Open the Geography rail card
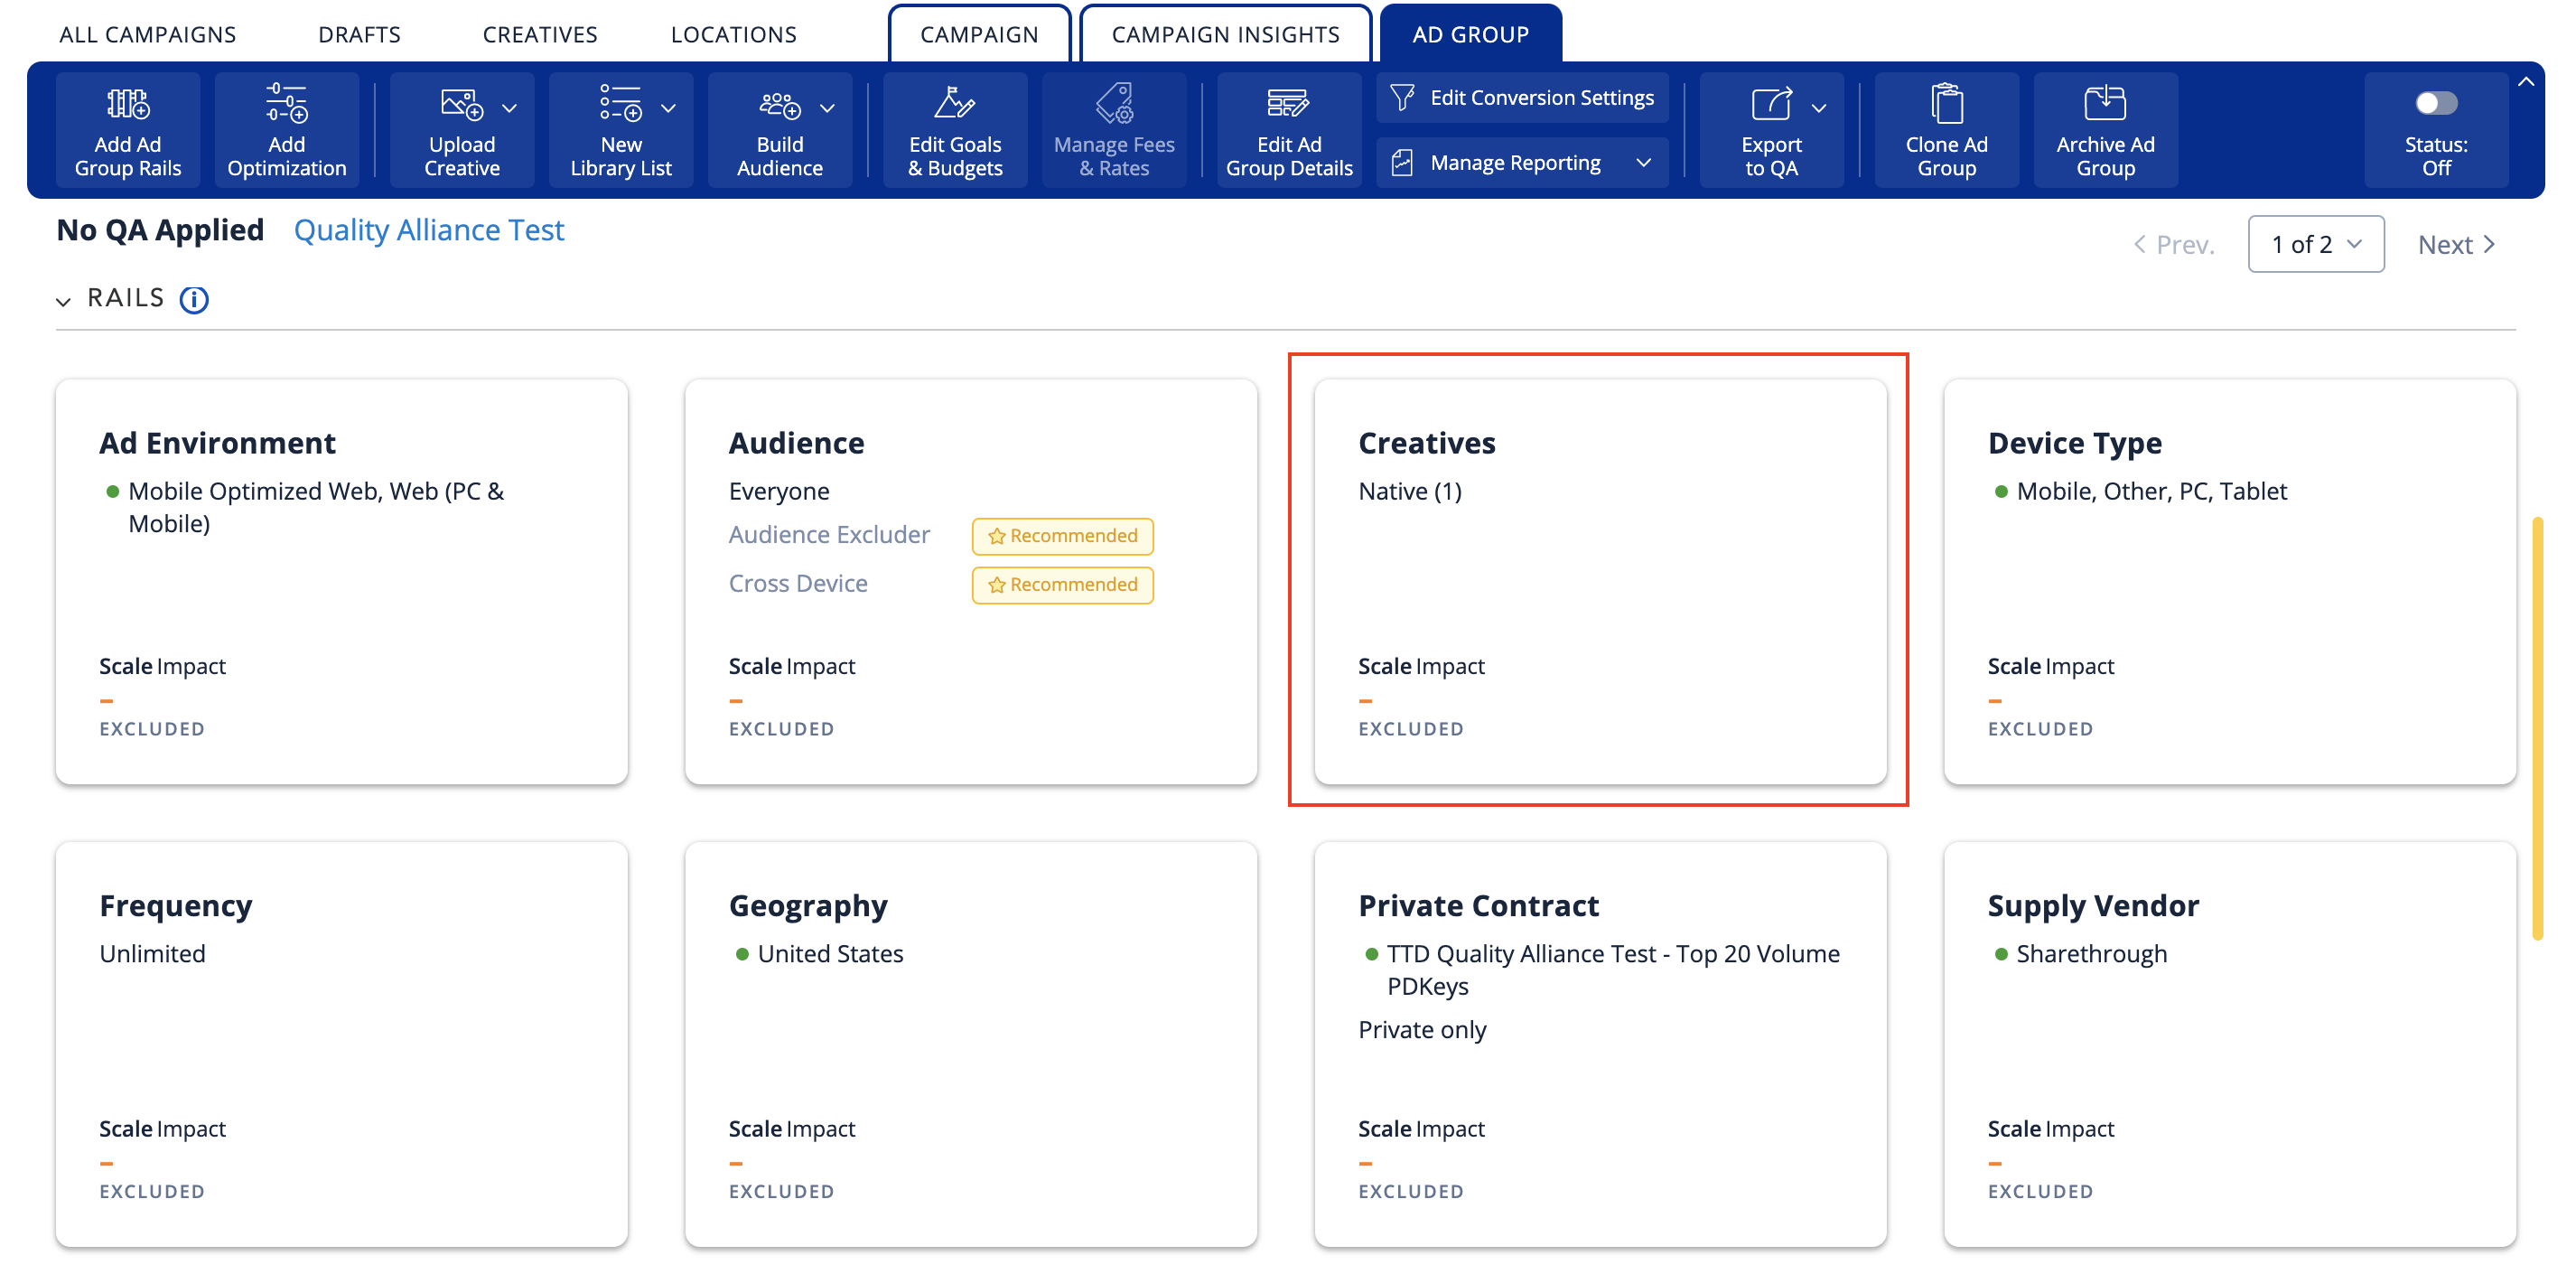 coord(971,1044)
